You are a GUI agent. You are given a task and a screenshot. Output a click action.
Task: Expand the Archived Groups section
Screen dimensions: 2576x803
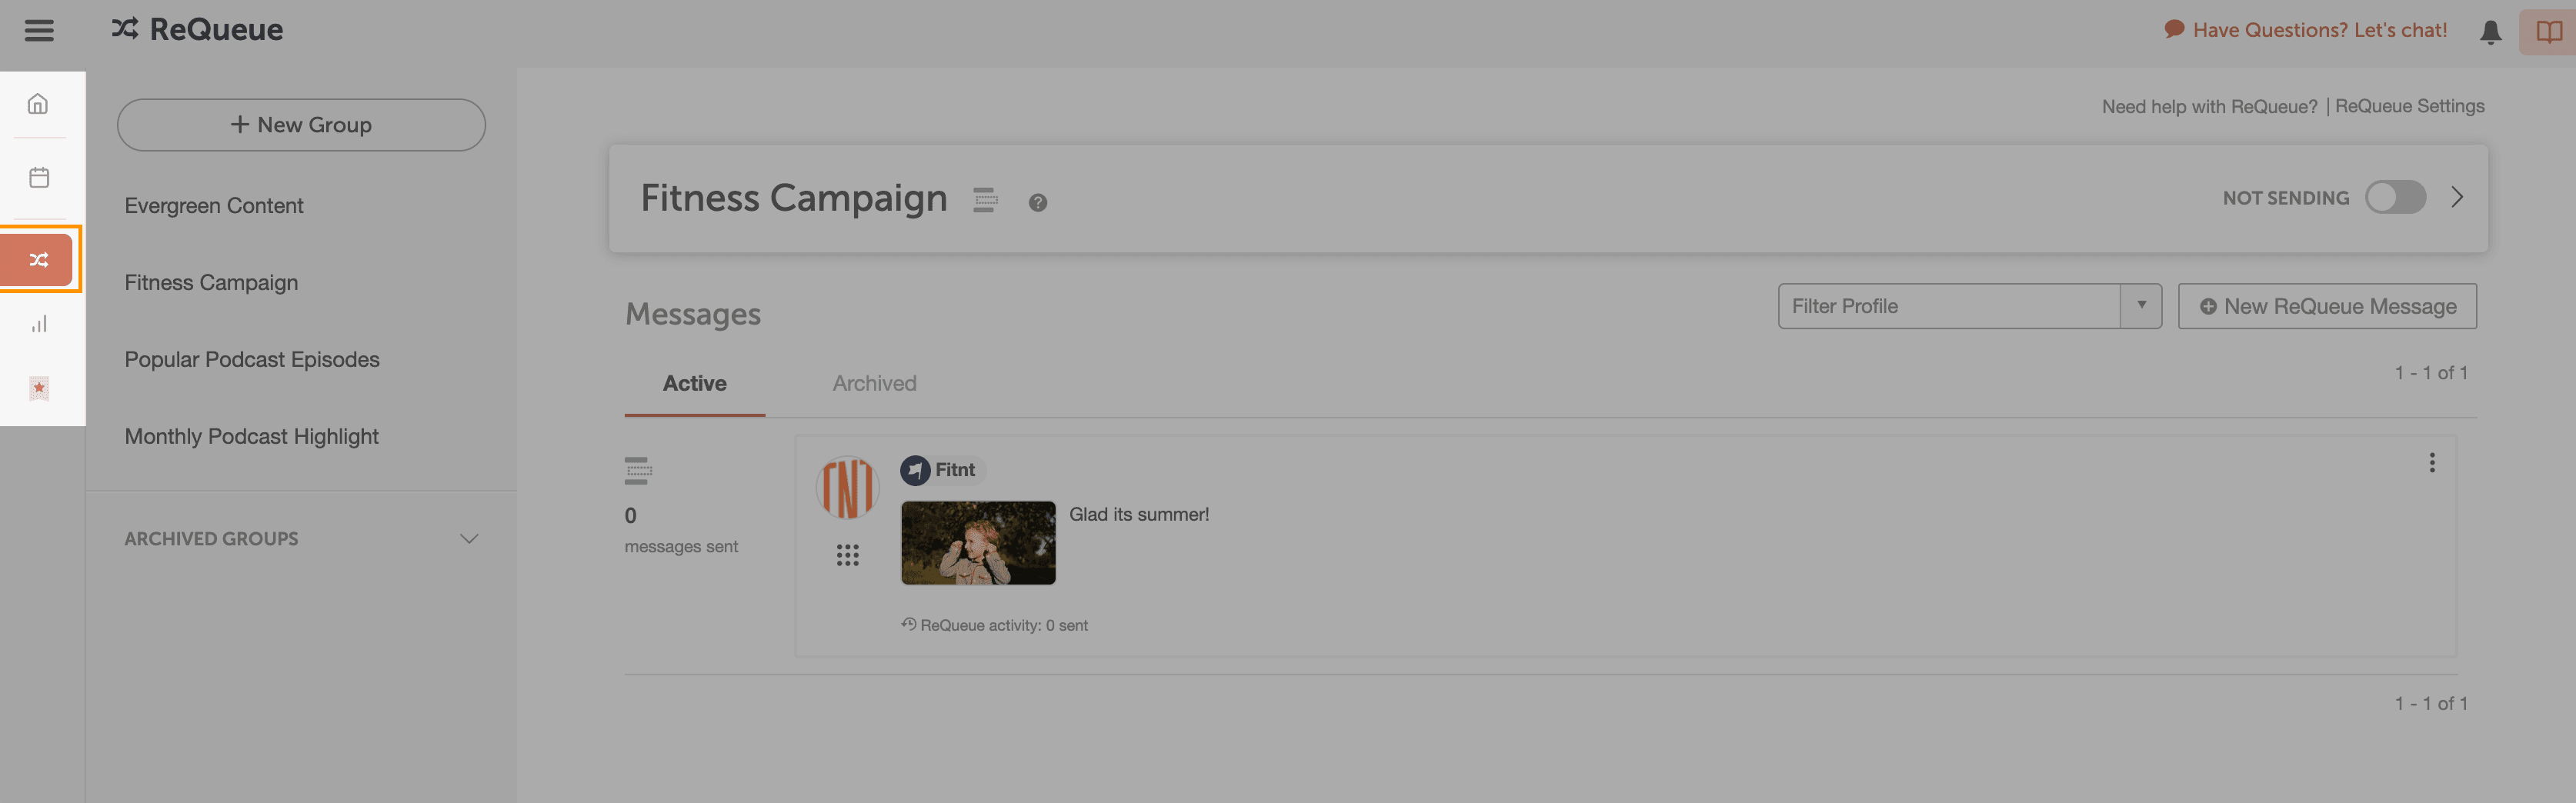(x=468, y=539)
